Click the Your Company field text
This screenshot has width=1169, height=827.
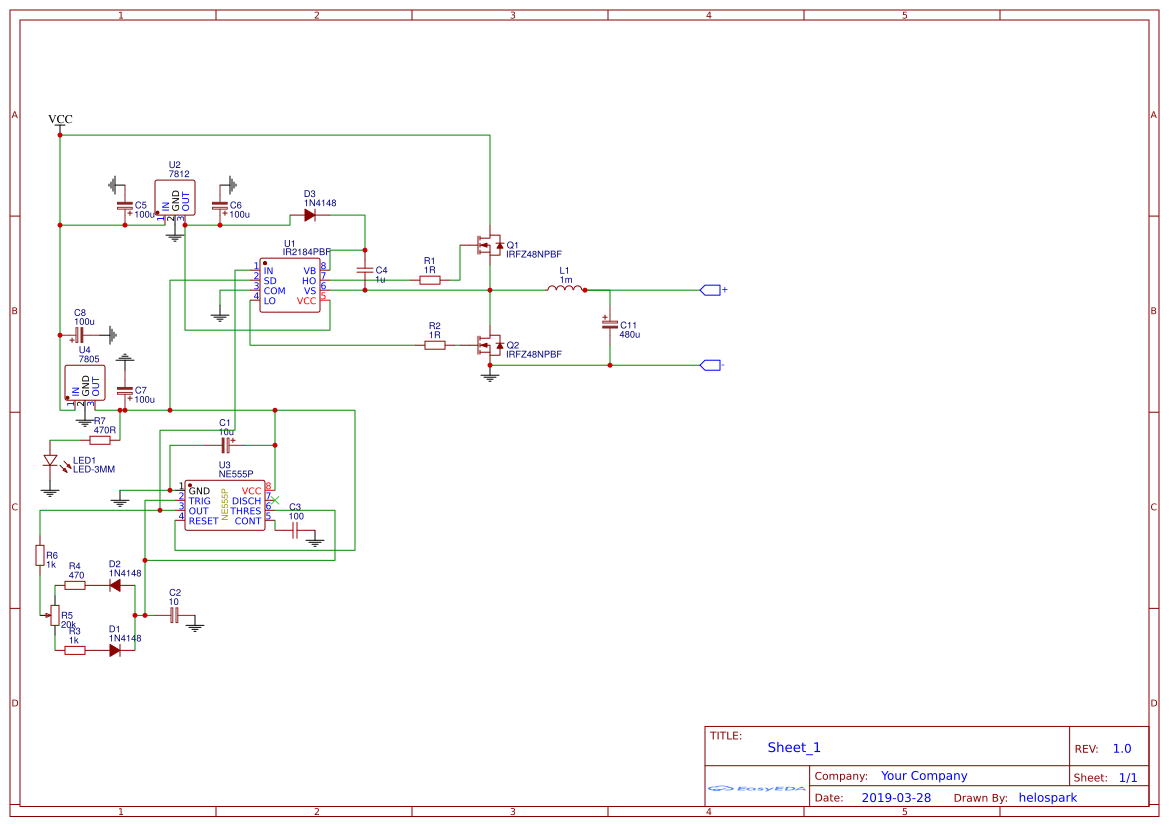tap(924, 776)
